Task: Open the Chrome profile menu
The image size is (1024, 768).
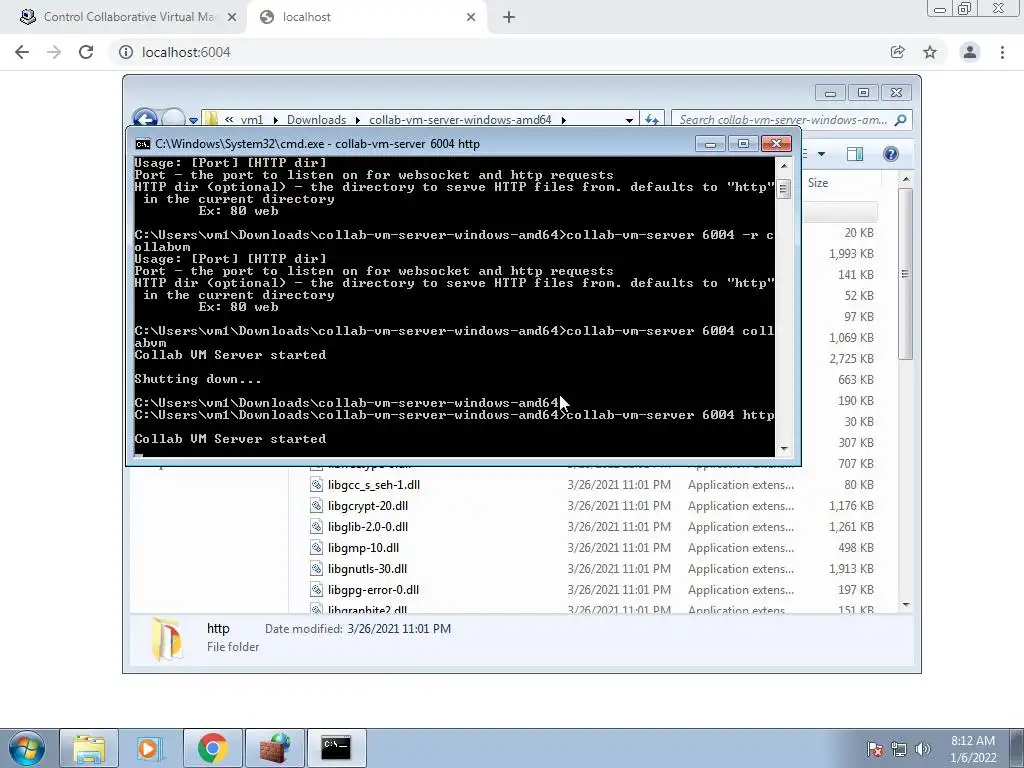Action: tap(970, 52)
